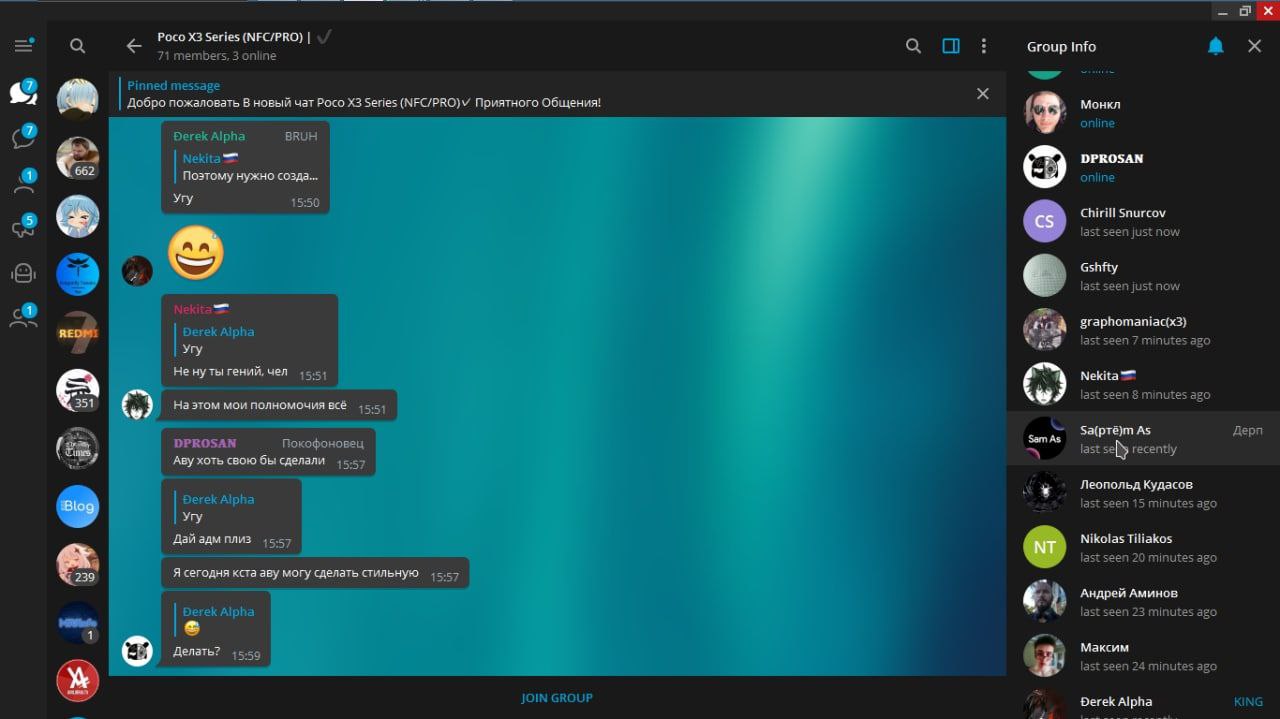The image size is (1280, 719).
Task: Open the three-dot chat options menu
Action: click(x=984, y=46)
